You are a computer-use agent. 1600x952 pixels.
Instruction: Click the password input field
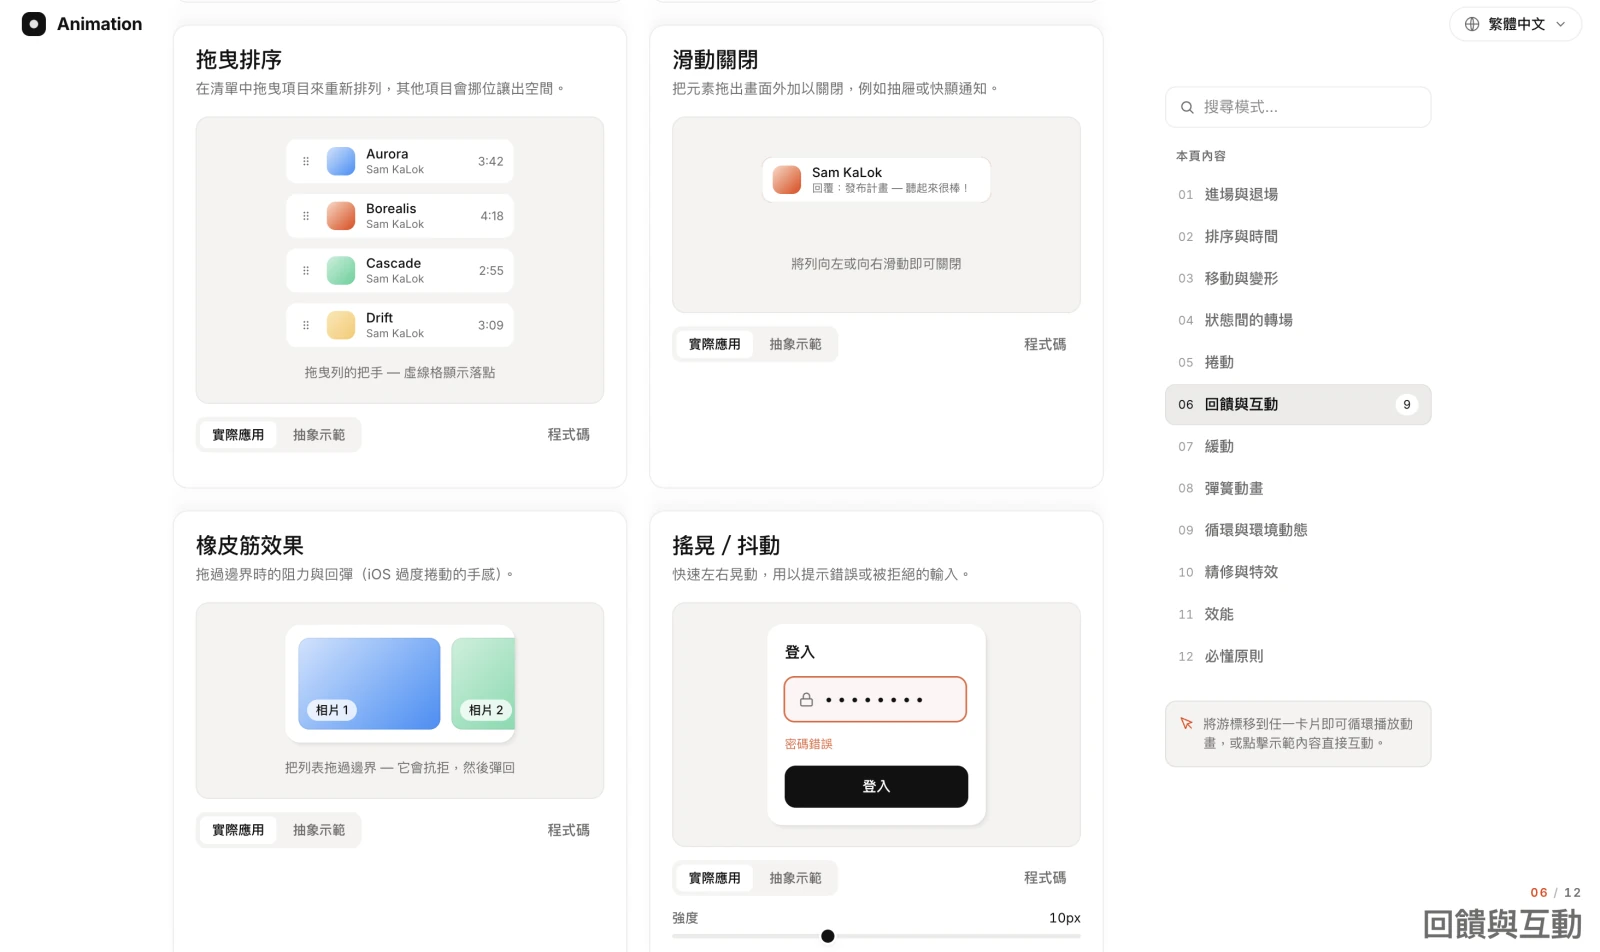[876, 700]
